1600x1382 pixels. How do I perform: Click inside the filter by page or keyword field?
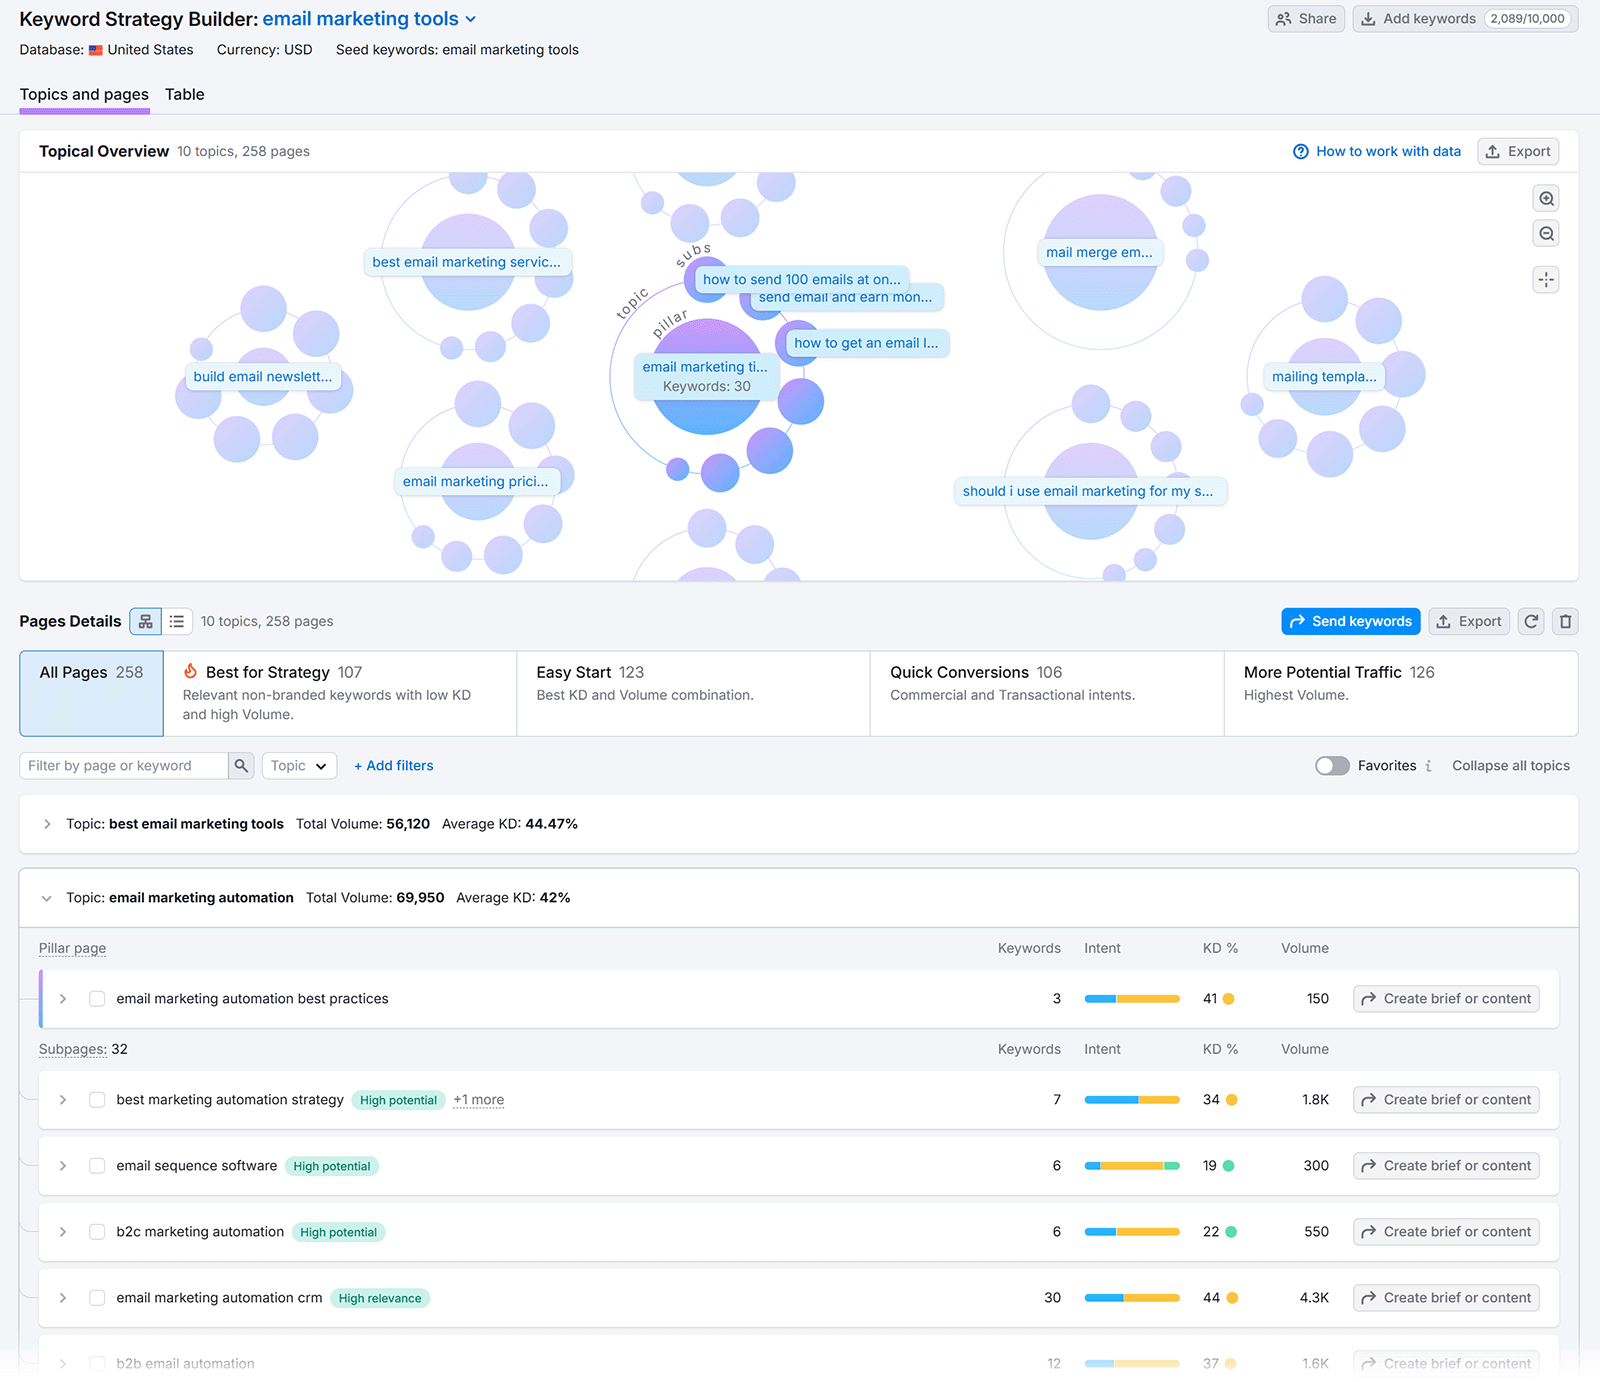(120, 765)
